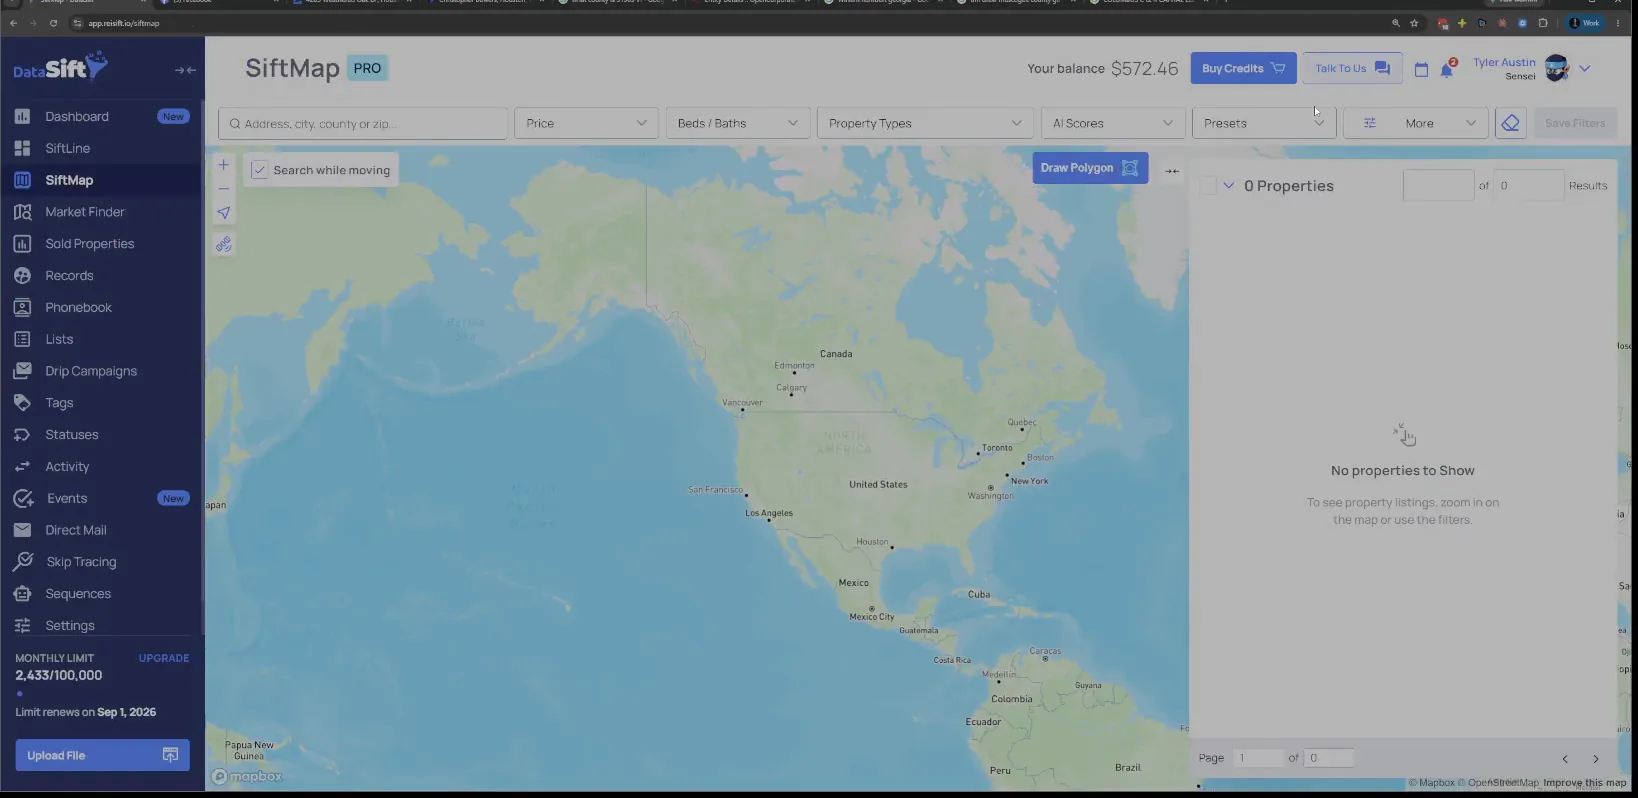Open notifications bell
The image size is (1638, 798).
point(1446,69)
